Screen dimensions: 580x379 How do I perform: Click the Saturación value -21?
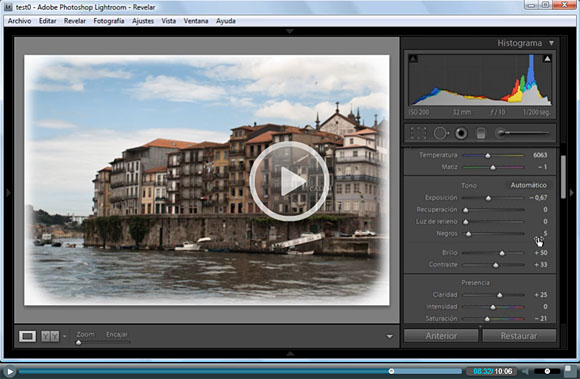pyautogui.click(x=540, y=318)
